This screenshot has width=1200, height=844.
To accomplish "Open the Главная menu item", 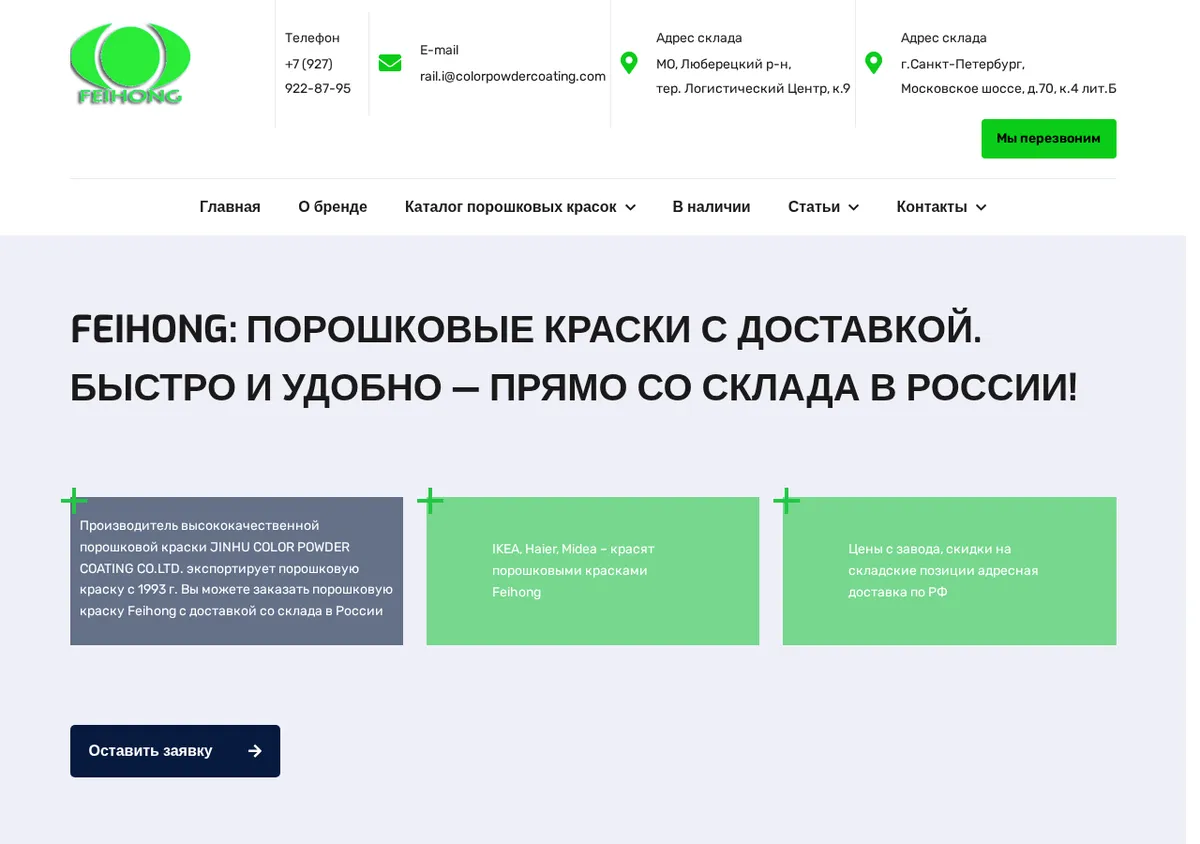I will coord(230,207).
